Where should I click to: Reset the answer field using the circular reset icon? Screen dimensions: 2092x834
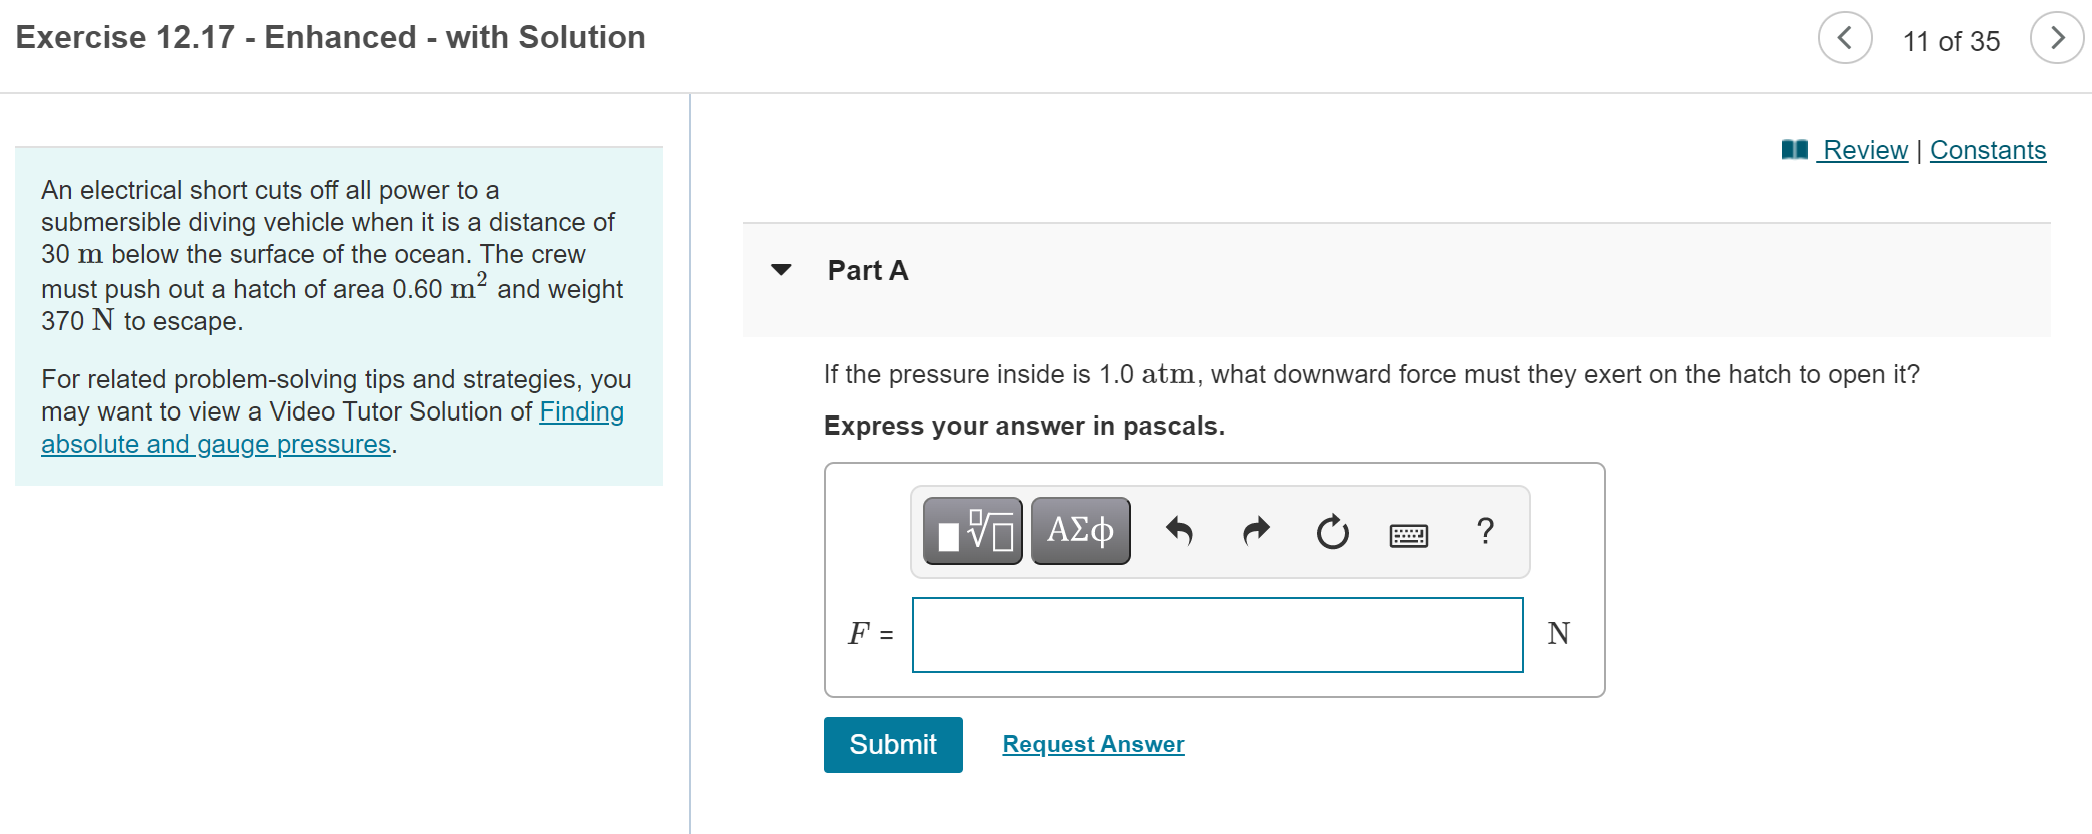pyautogui.click(x=1332, y=531)
